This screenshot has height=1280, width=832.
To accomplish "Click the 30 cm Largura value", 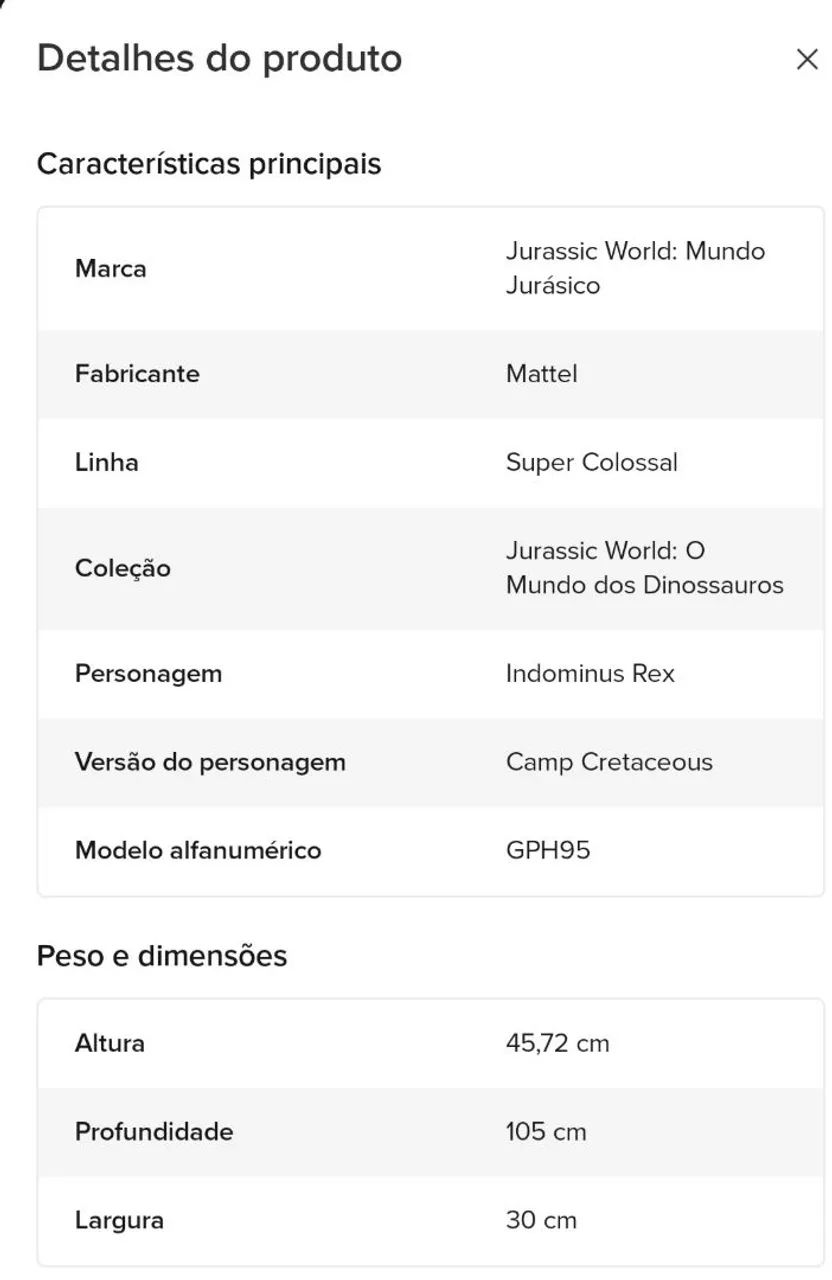I will tap(541, 1221).
